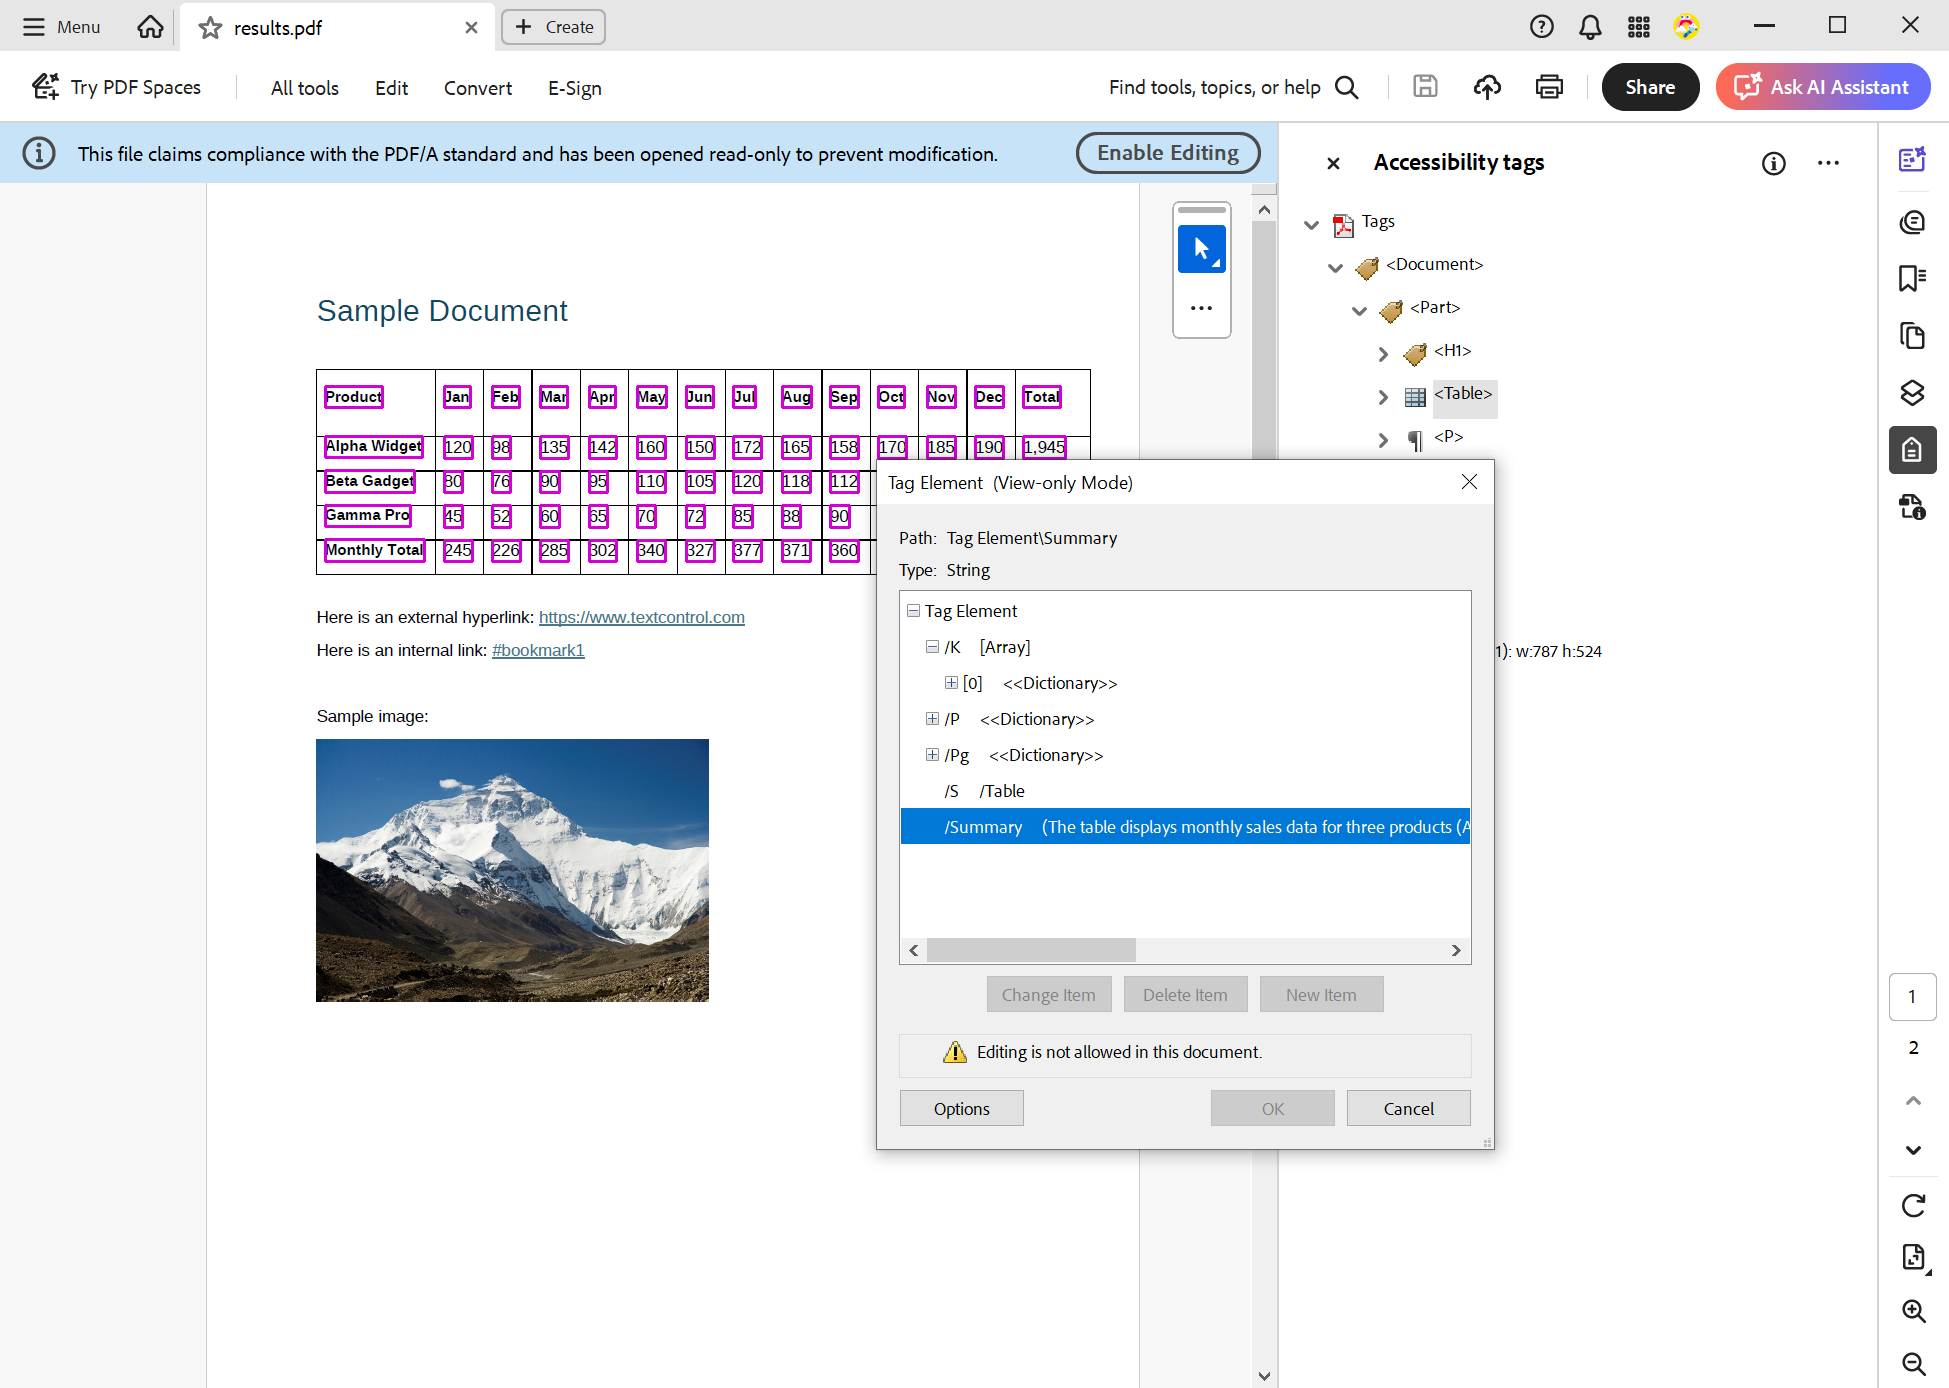Image resolution: width=1949 pixels, height=1388 pixels.
Task: Click the upload to cloud icon
Action: tap(1487, 88)
